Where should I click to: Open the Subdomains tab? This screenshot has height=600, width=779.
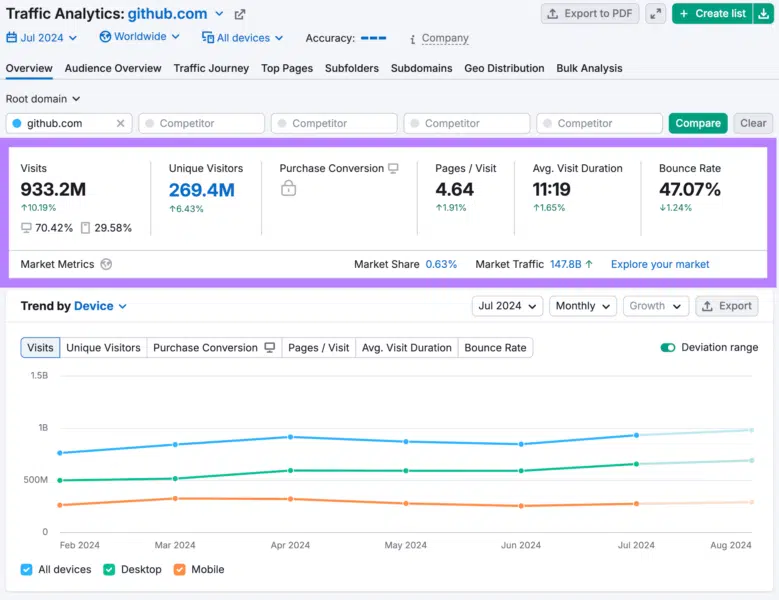[x=421, y=69]
